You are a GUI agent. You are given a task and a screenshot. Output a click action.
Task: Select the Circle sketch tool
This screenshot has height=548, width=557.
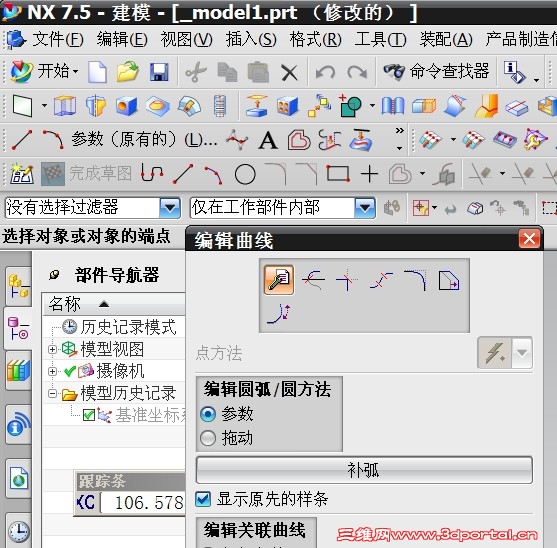245,174
